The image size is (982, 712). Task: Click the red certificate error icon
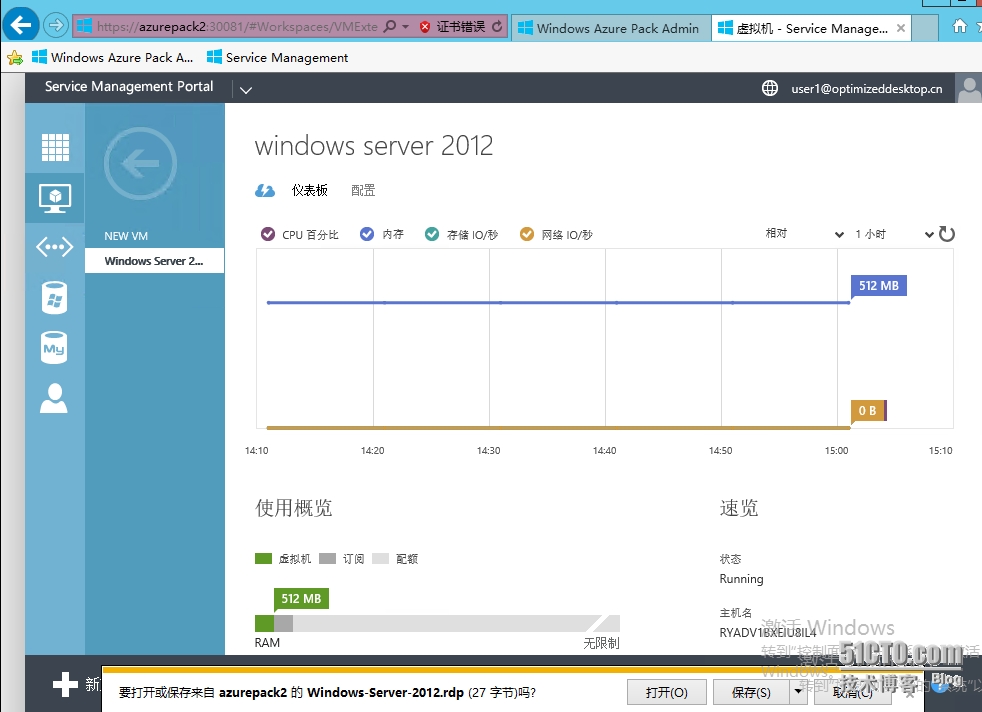click(425, 27)
